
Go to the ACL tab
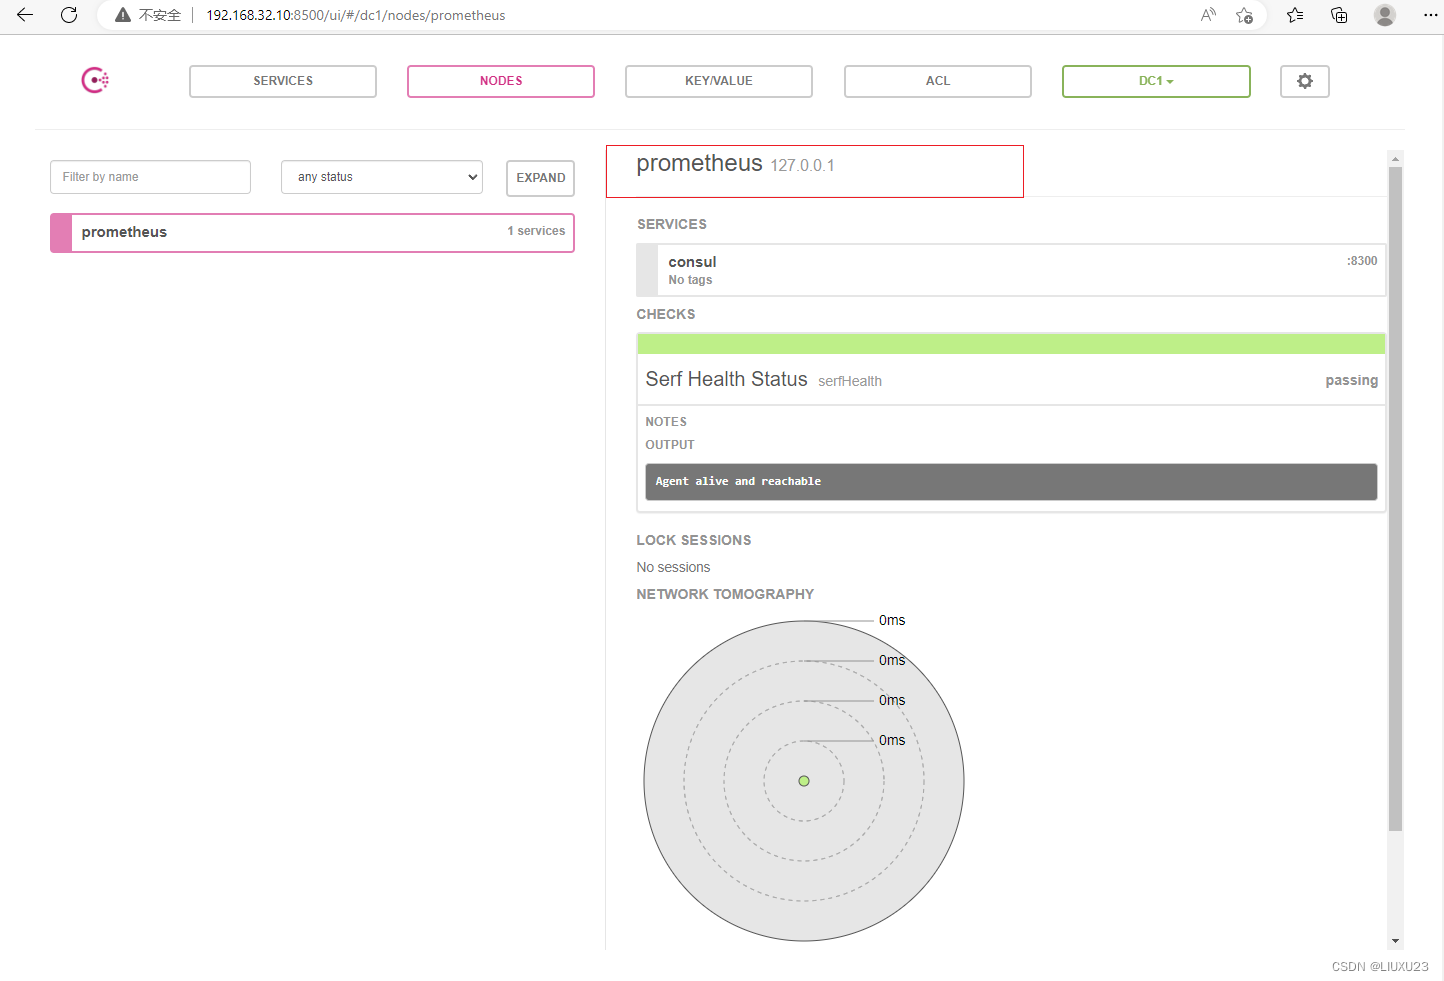click(938, 81)
